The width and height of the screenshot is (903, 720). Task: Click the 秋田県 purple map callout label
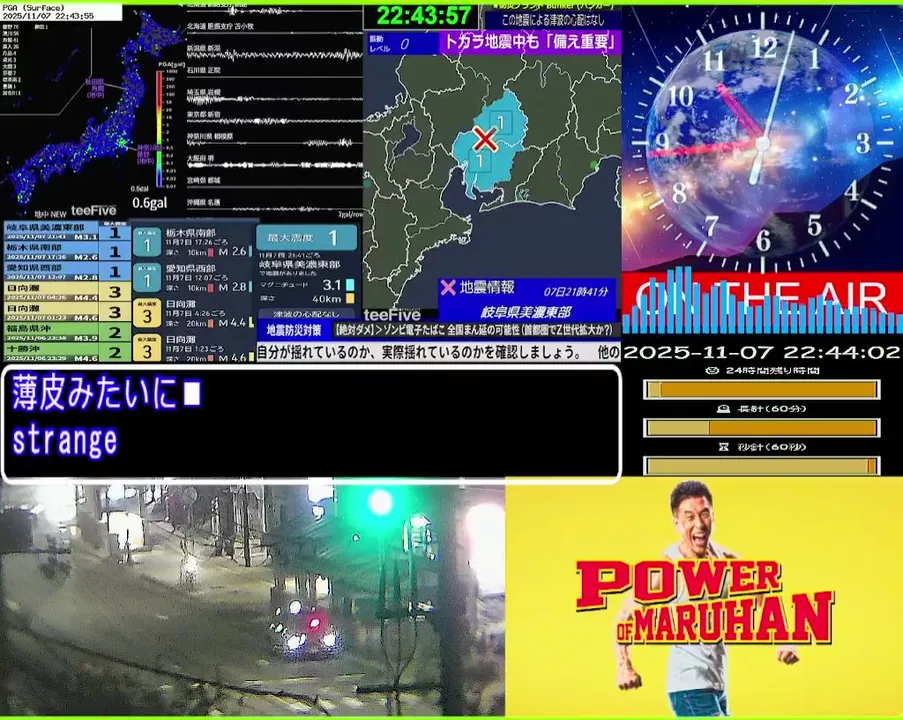(95, 89)
